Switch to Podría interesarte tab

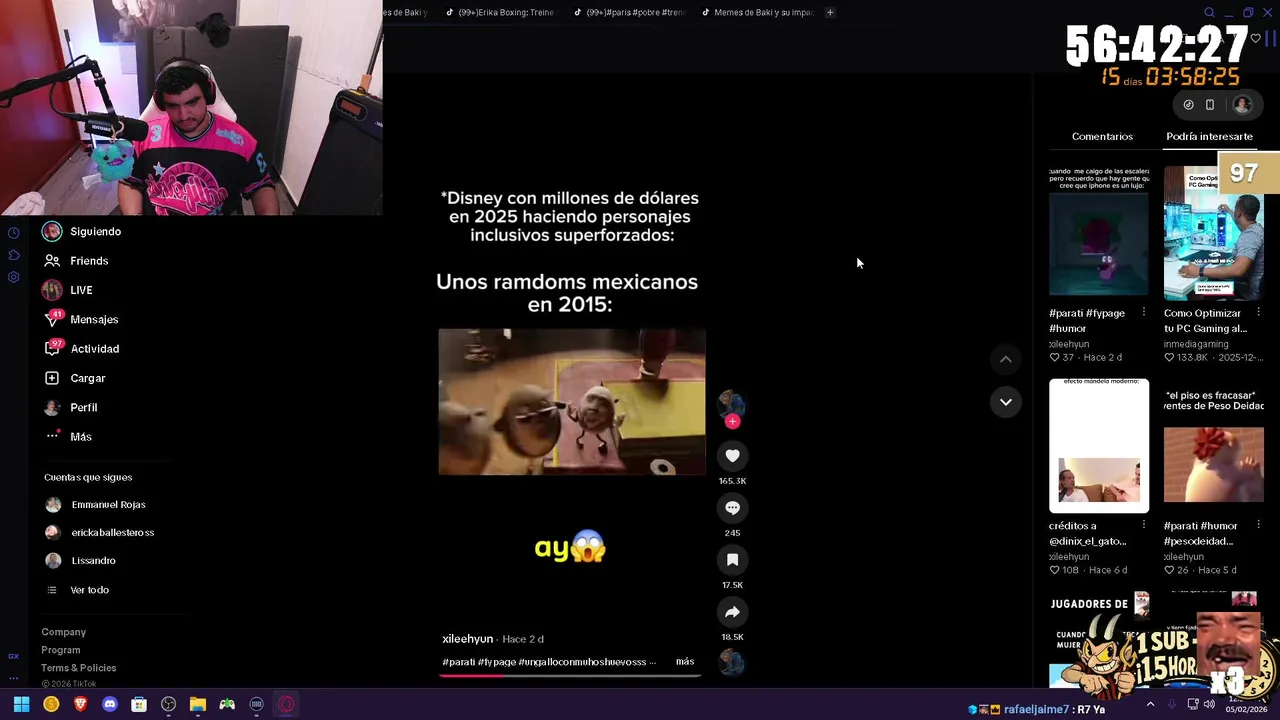(x=1209, y=136)
